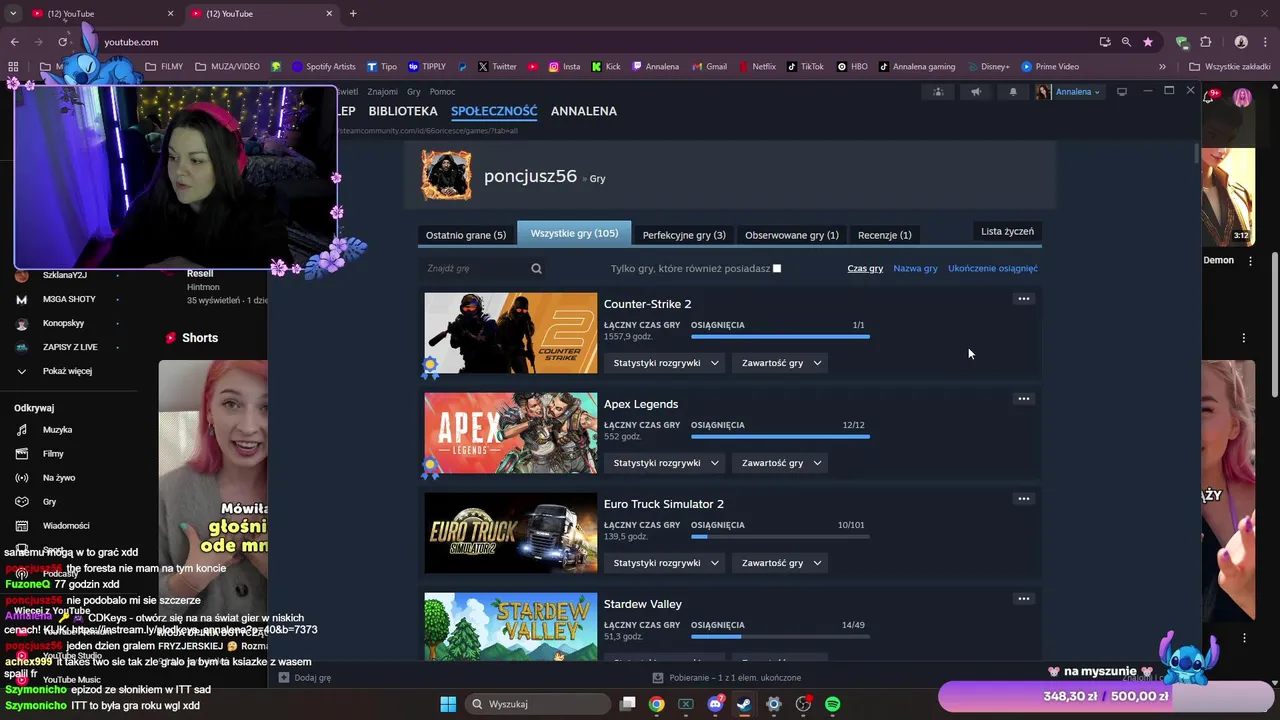Open BIBLIOTEKA in Steam navigation
Screen dimensions: 1280x720
click(x=403, y=111)
